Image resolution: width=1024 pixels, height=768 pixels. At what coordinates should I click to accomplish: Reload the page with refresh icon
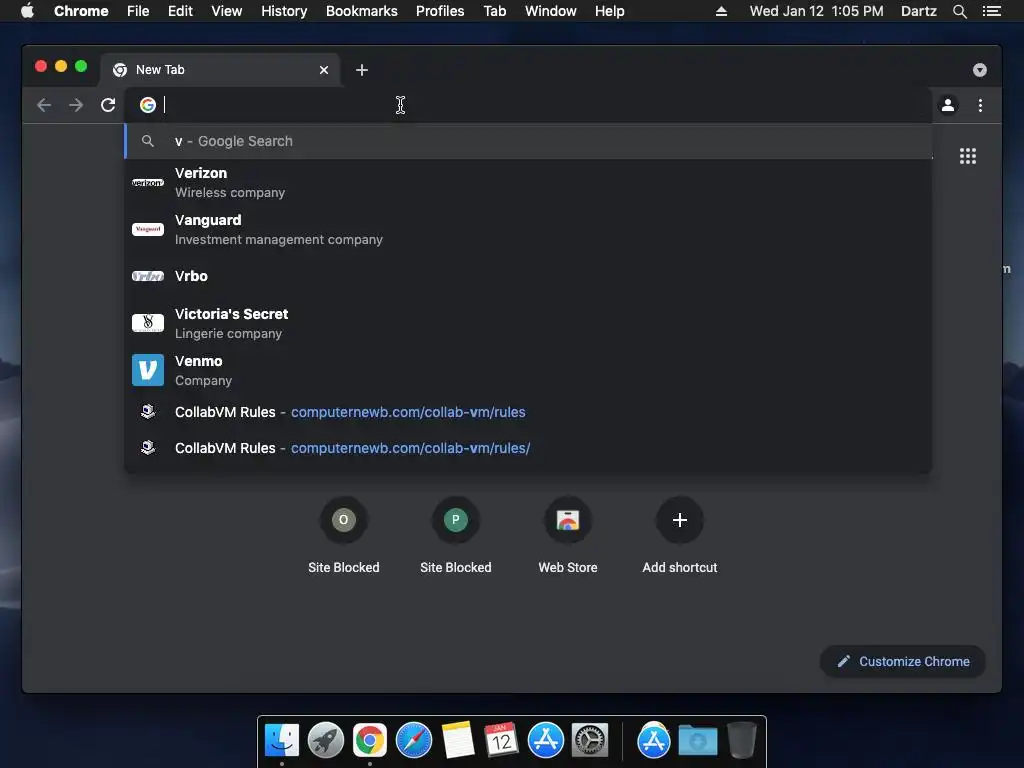(x=108, y=105)
